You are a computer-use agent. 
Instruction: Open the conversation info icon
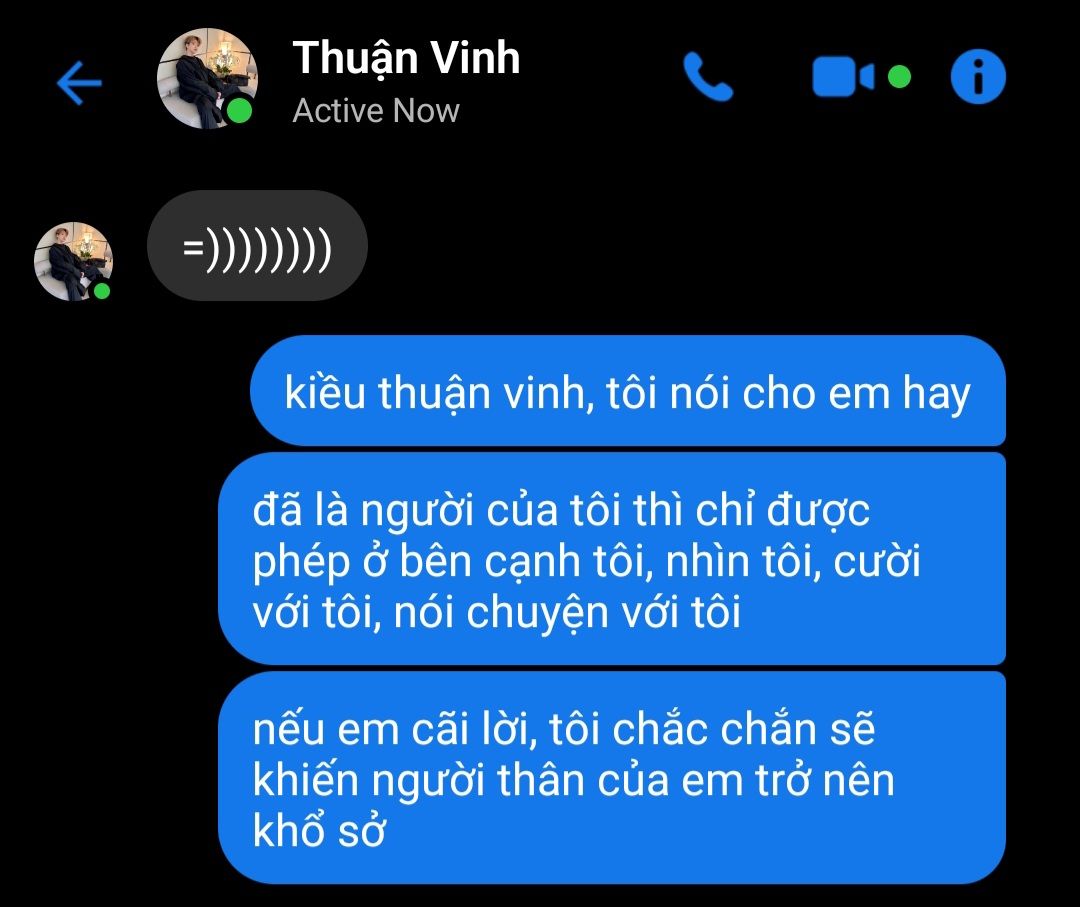coord(978,76)
